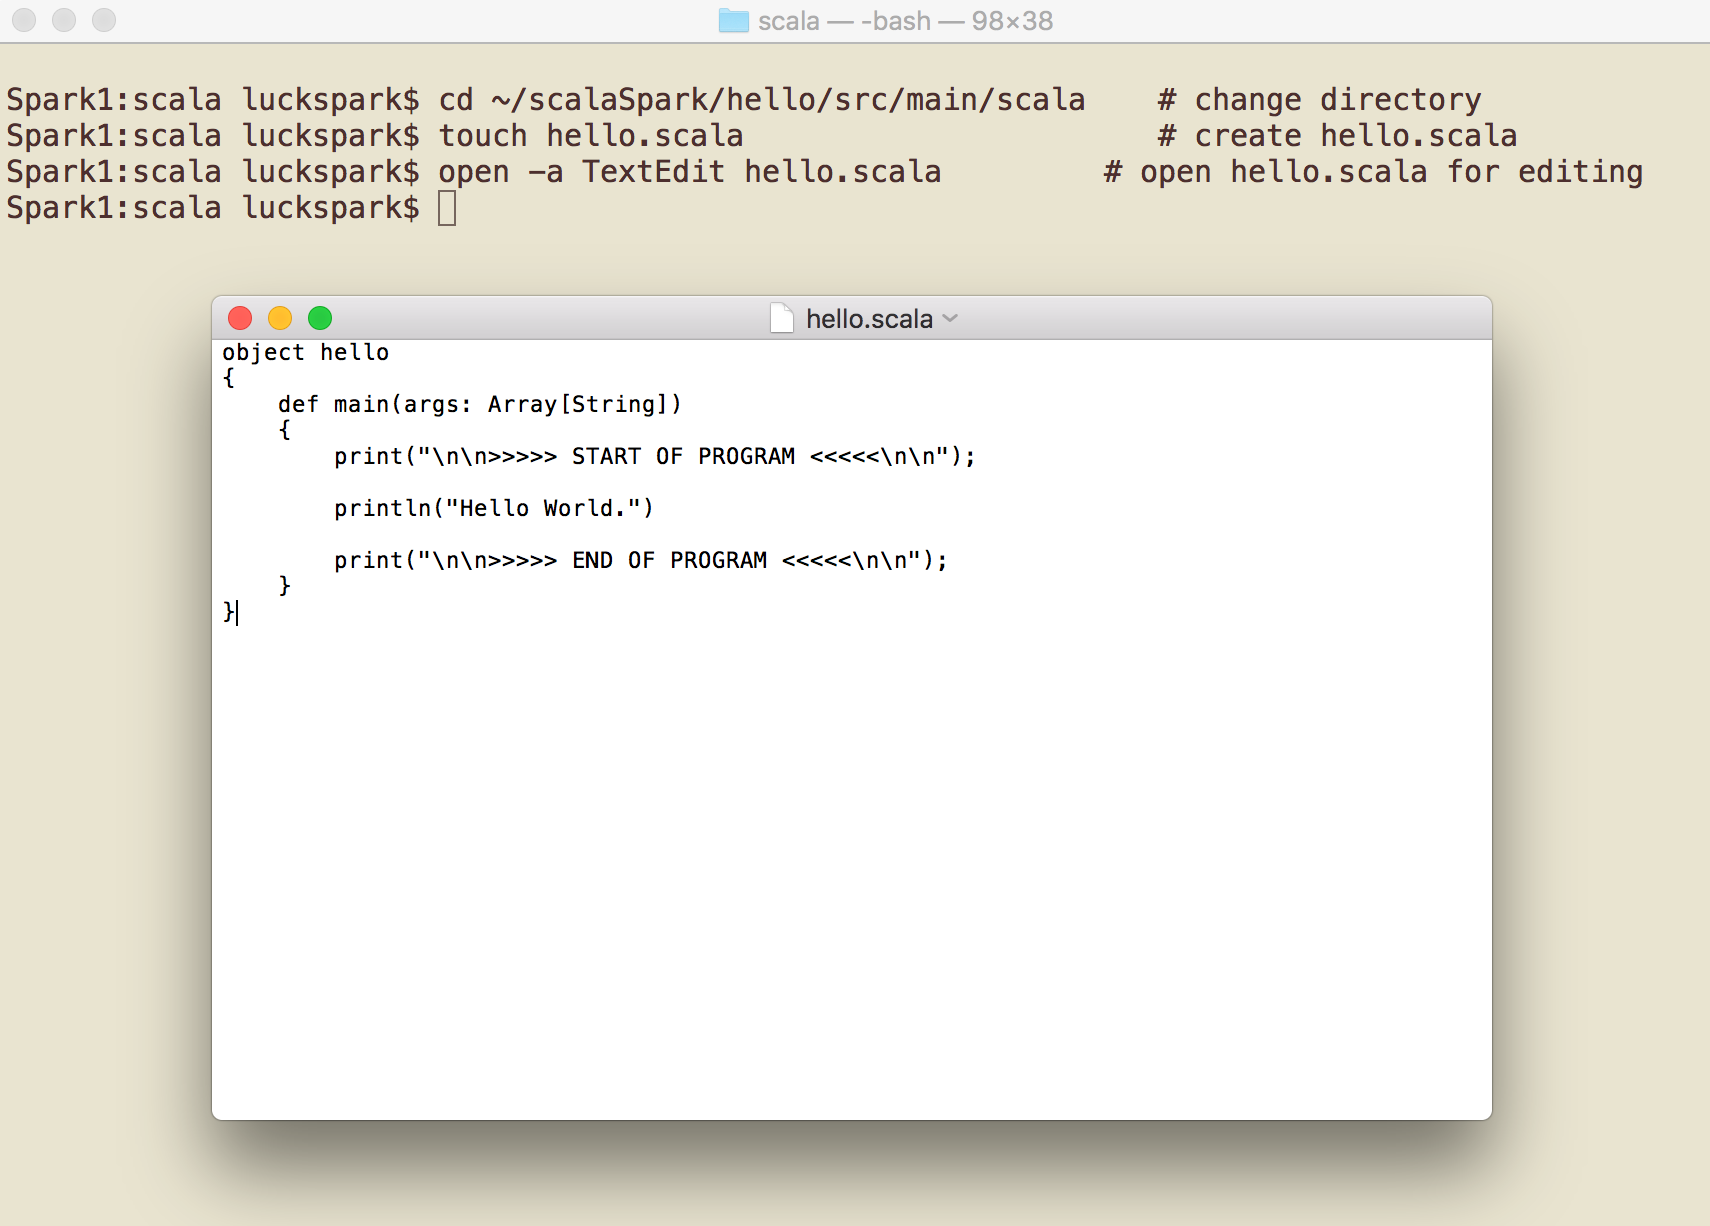Click the green zoom button on hello.scala window
The height and width of the screenshot is (1226, 1710).
point(320,317)
